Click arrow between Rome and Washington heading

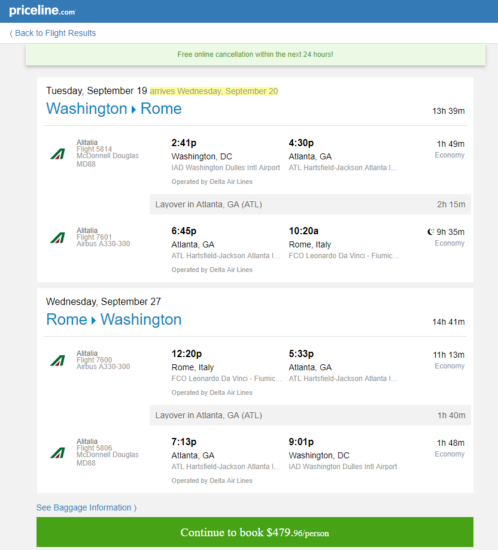pyautogui.click(x=94, y=320)
